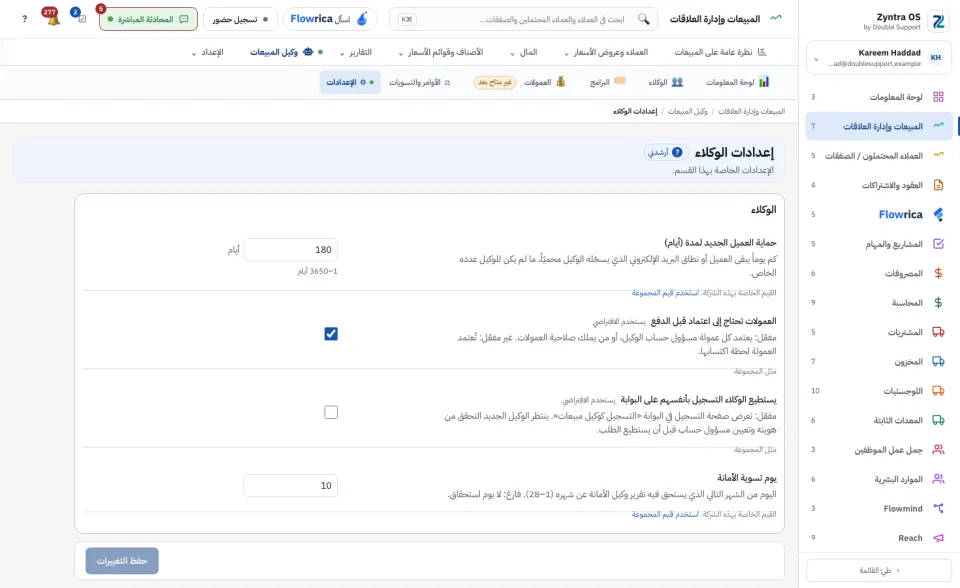The width and height of the screenshot is (960, 588).
Task: Click the search magnifier icon
Action: tap(643, 19)
